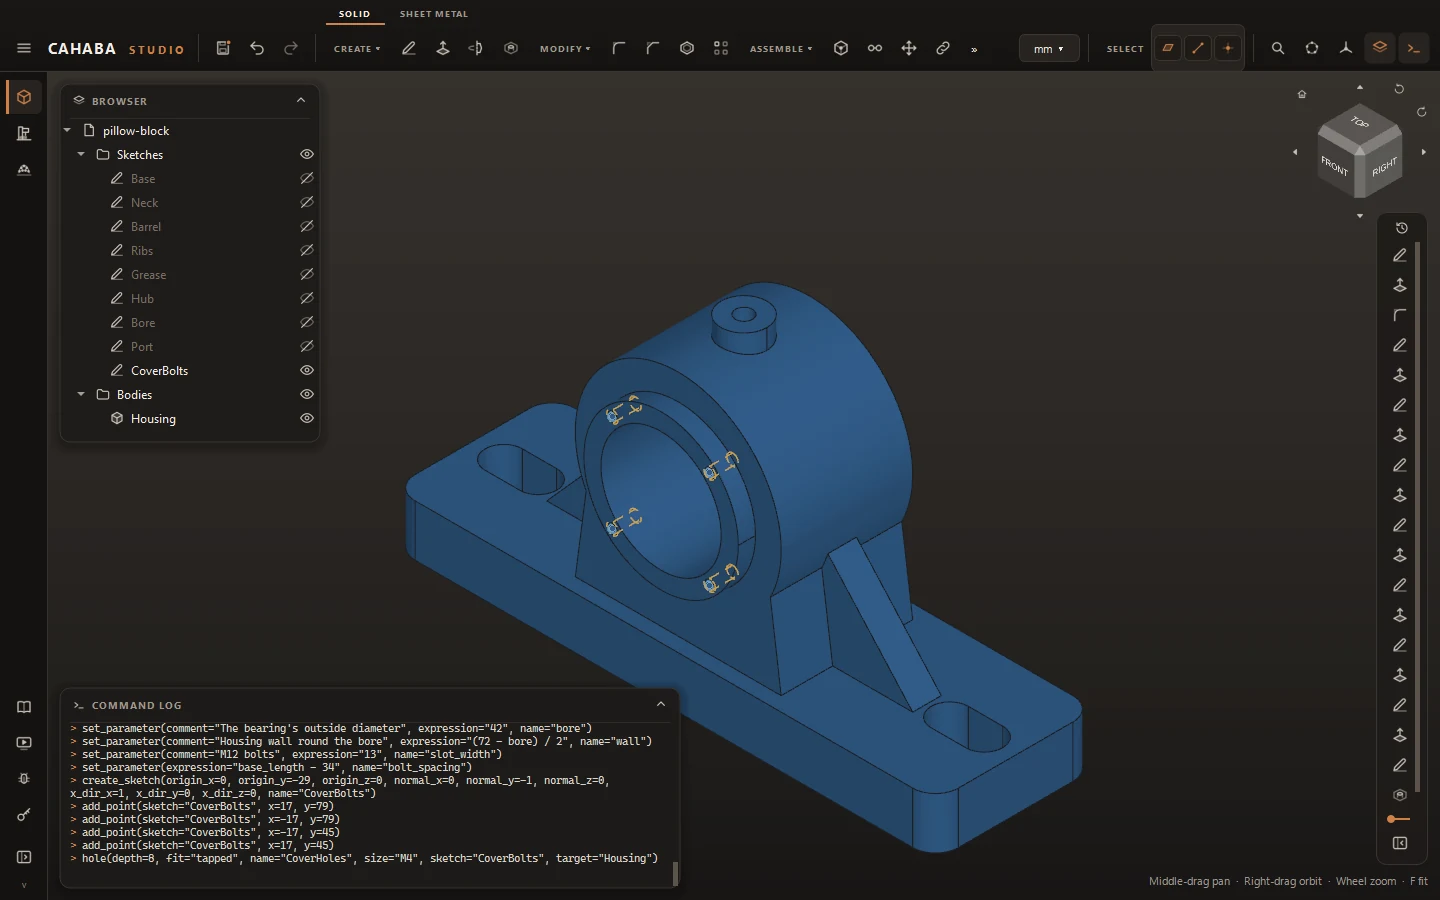Click the Redo arrow icon
1440x900 pixels.
(x=291, y=48)
